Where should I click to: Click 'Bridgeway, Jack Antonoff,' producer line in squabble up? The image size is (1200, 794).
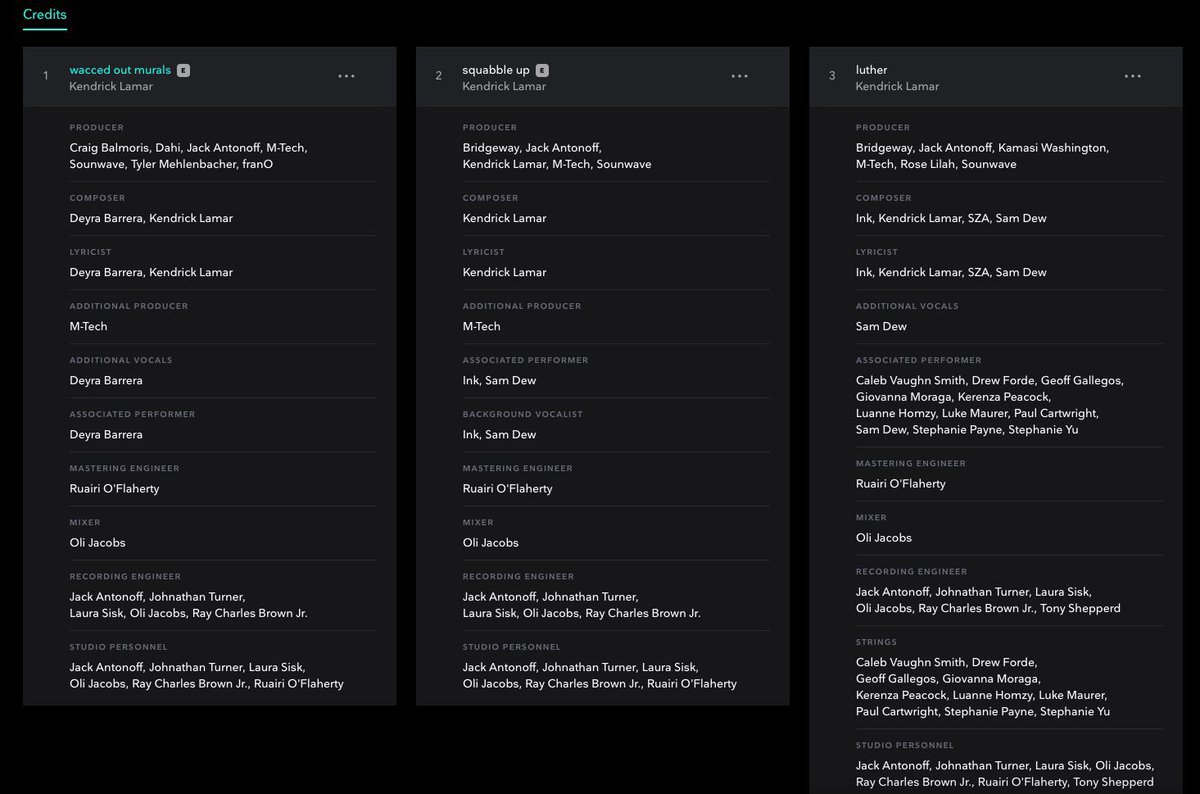click(532, 148)
